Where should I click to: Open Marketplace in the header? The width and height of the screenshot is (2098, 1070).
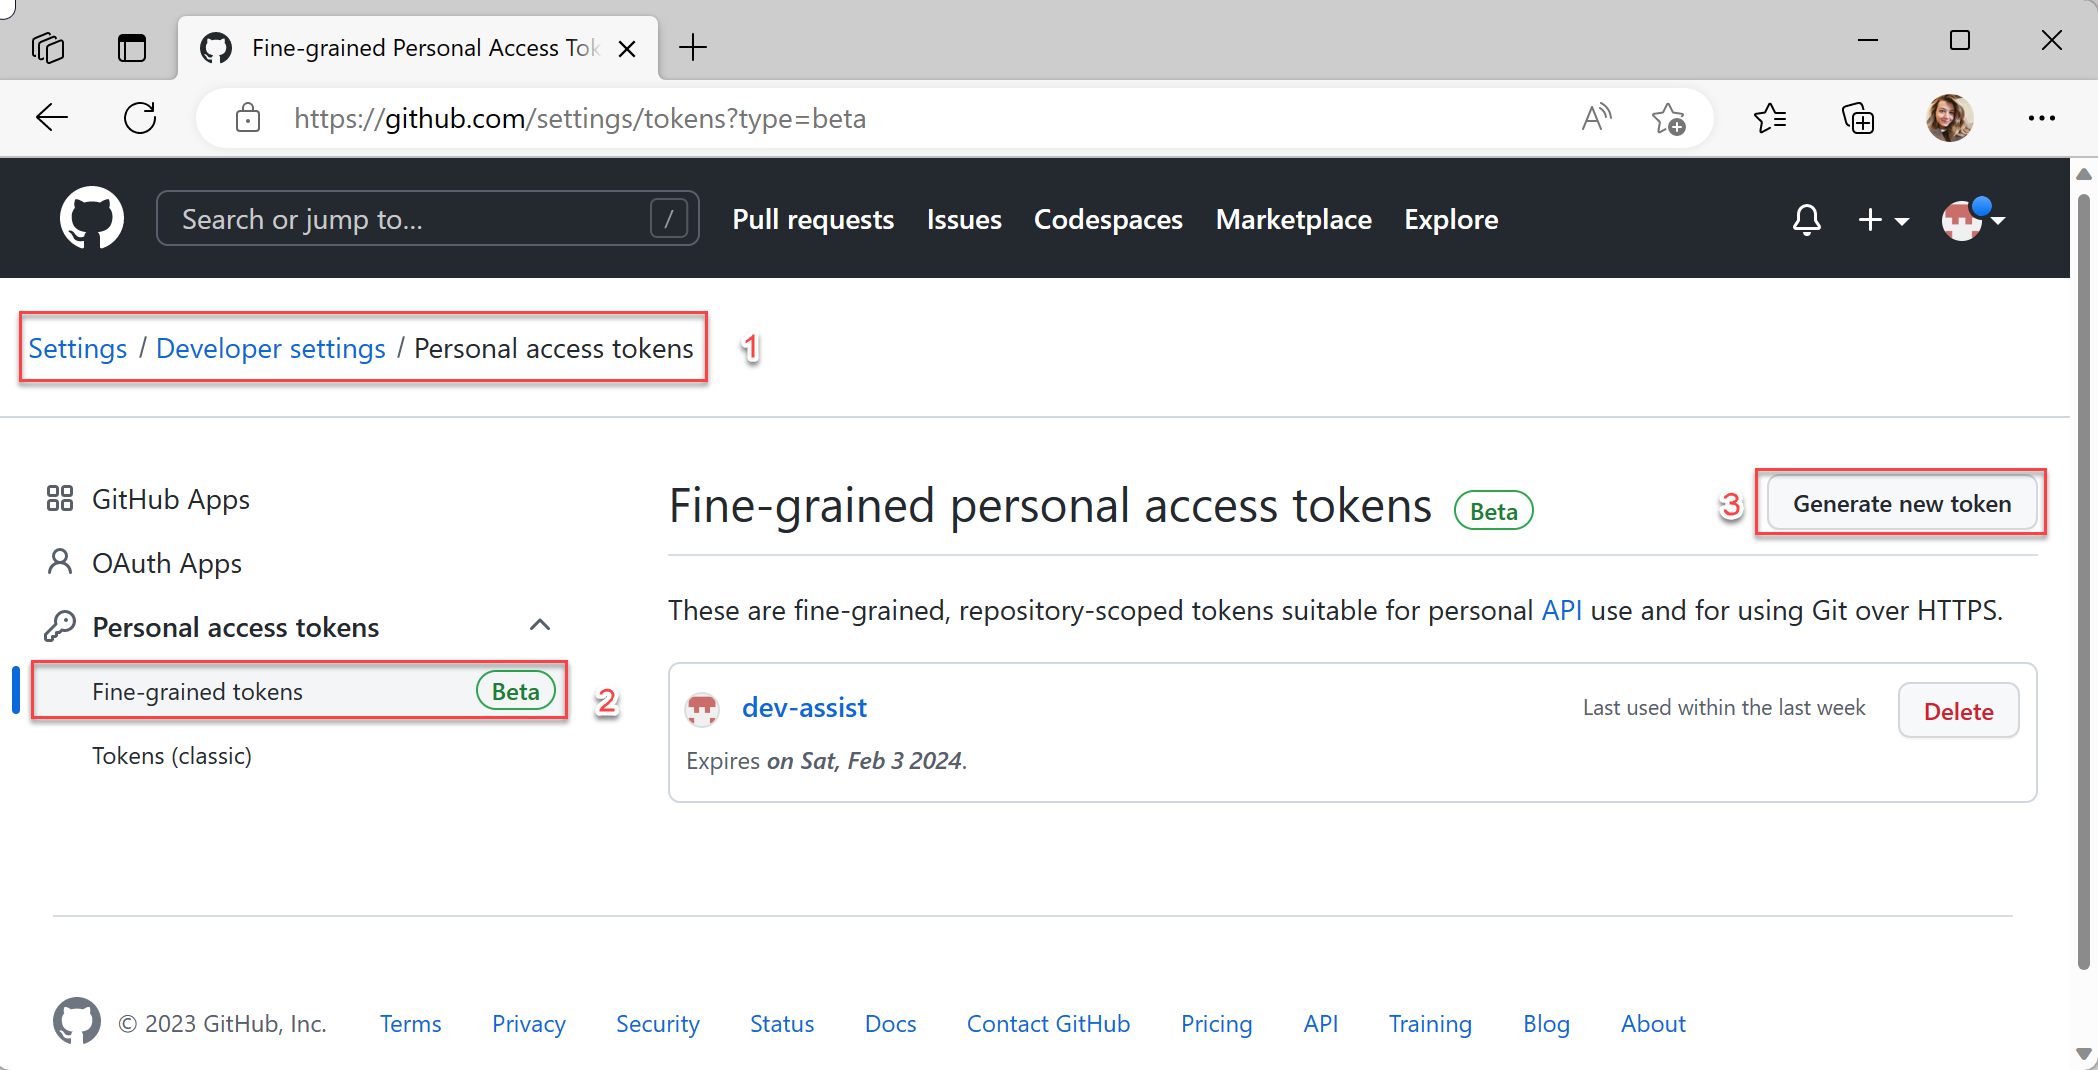click(x=1293, y=220)
